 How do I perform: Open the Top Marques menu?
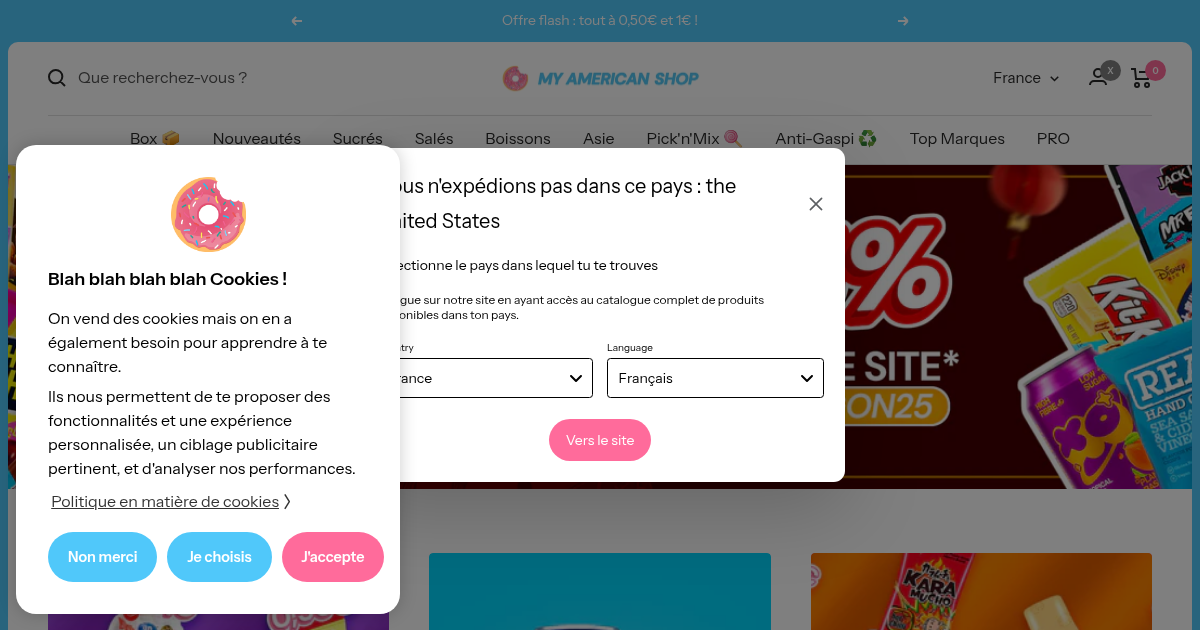(x=957, y=139)
